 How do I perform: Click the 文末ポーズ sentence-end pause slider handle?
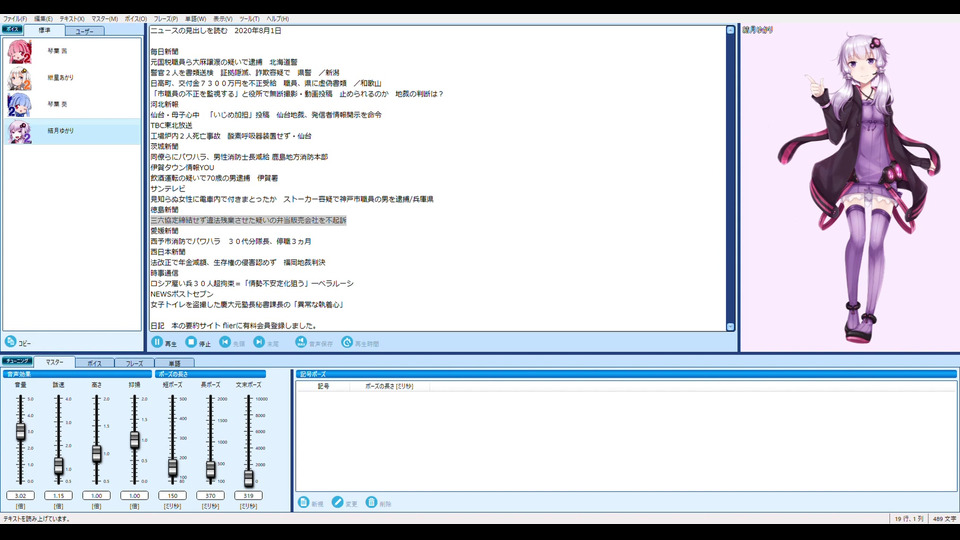point(249,478)
